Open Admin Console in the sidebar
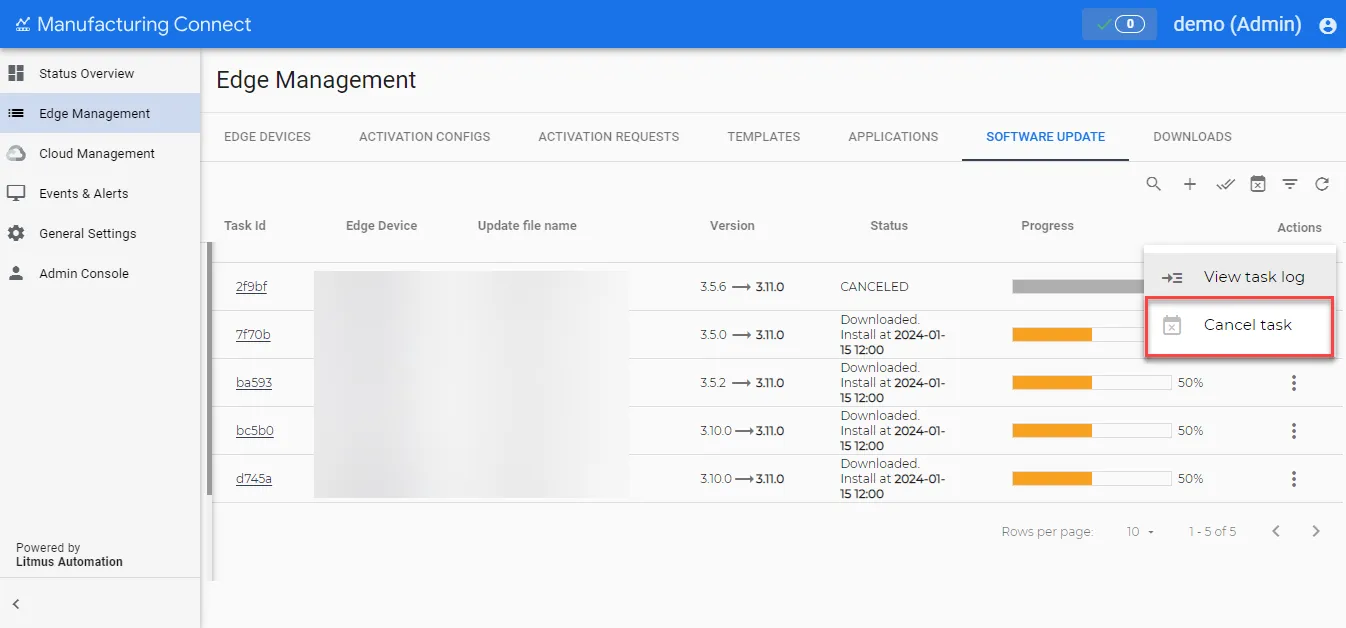This screenshot has height=628, width=1346. [100, 273]
